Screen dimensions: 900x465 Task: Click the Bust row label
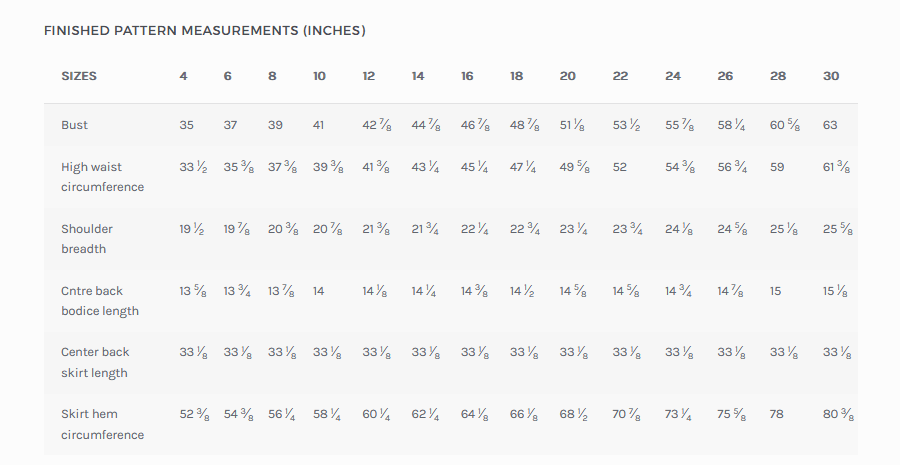coord(74,125)
